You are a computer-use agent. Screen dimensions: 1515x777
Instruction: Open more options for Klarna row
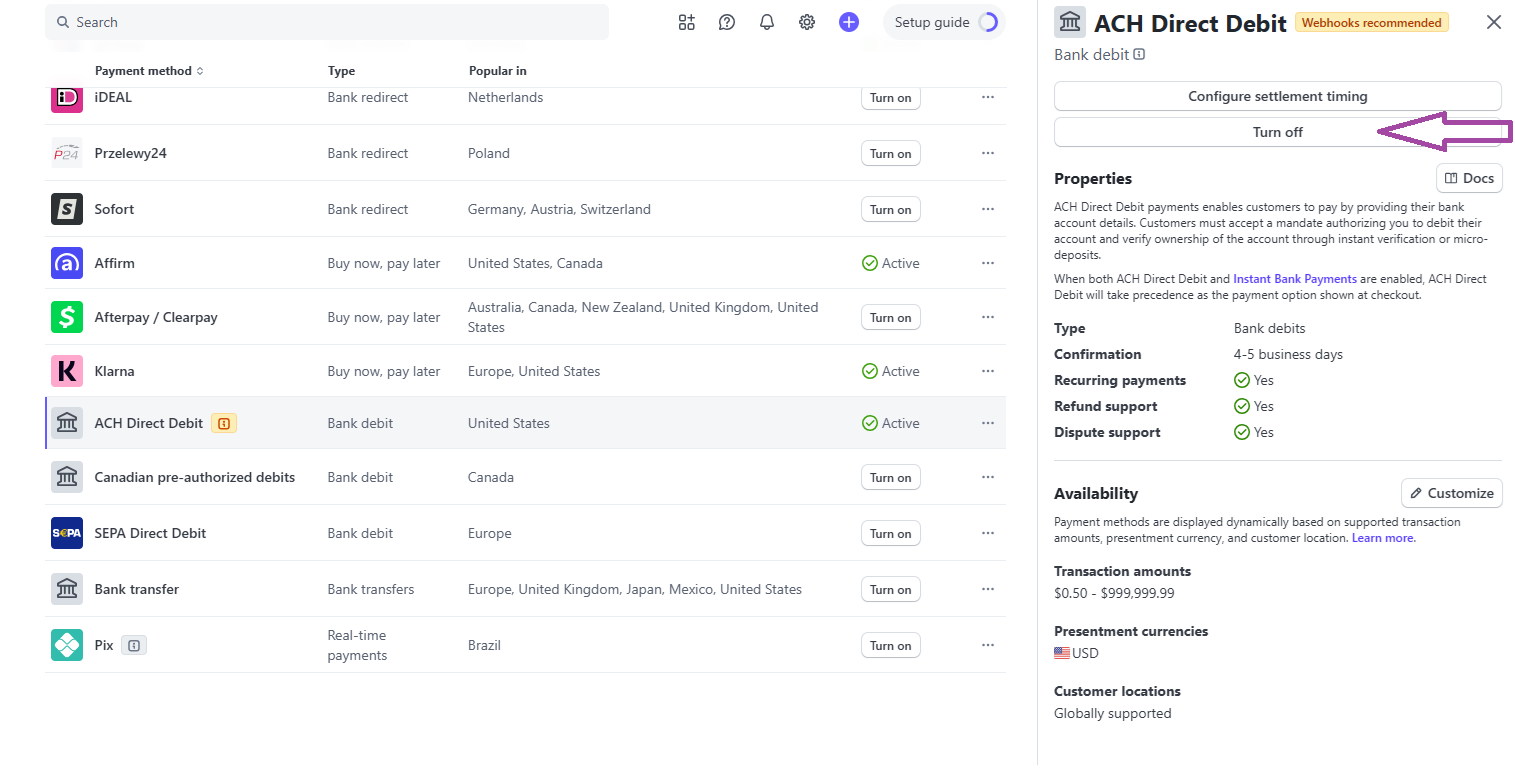[x=988, y=371]
